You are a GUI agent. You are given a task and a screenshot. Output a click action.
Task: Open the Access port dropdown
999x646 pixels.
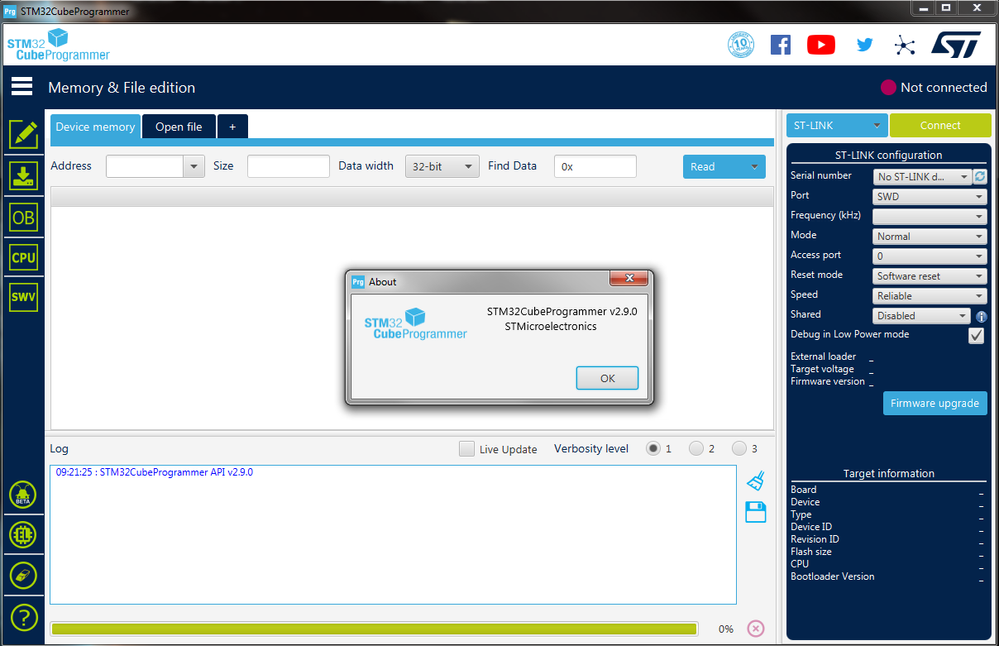tap(930, 256)
